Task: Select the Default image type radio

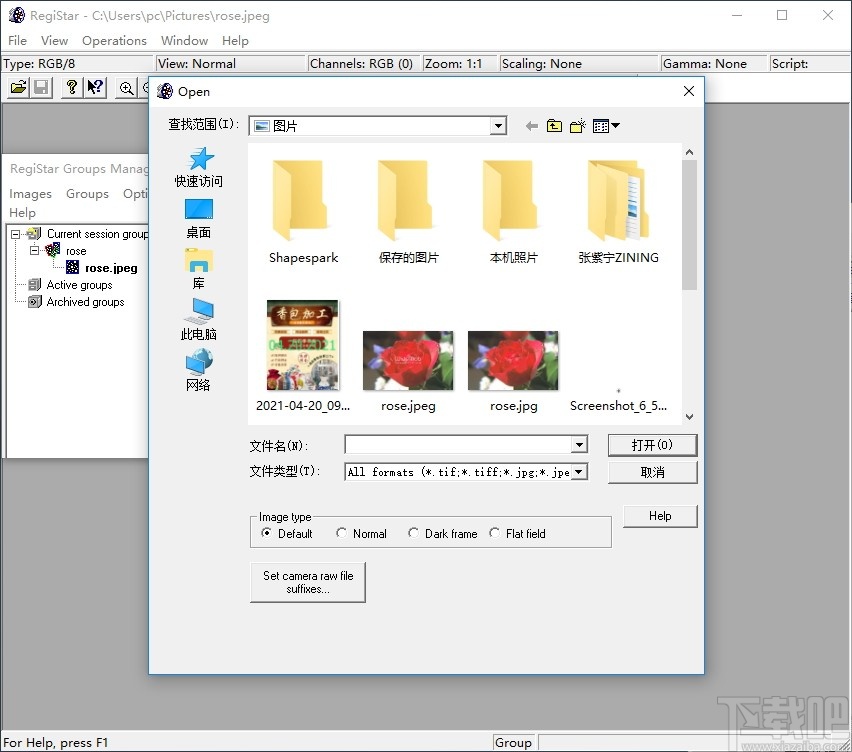Action: 266,533
